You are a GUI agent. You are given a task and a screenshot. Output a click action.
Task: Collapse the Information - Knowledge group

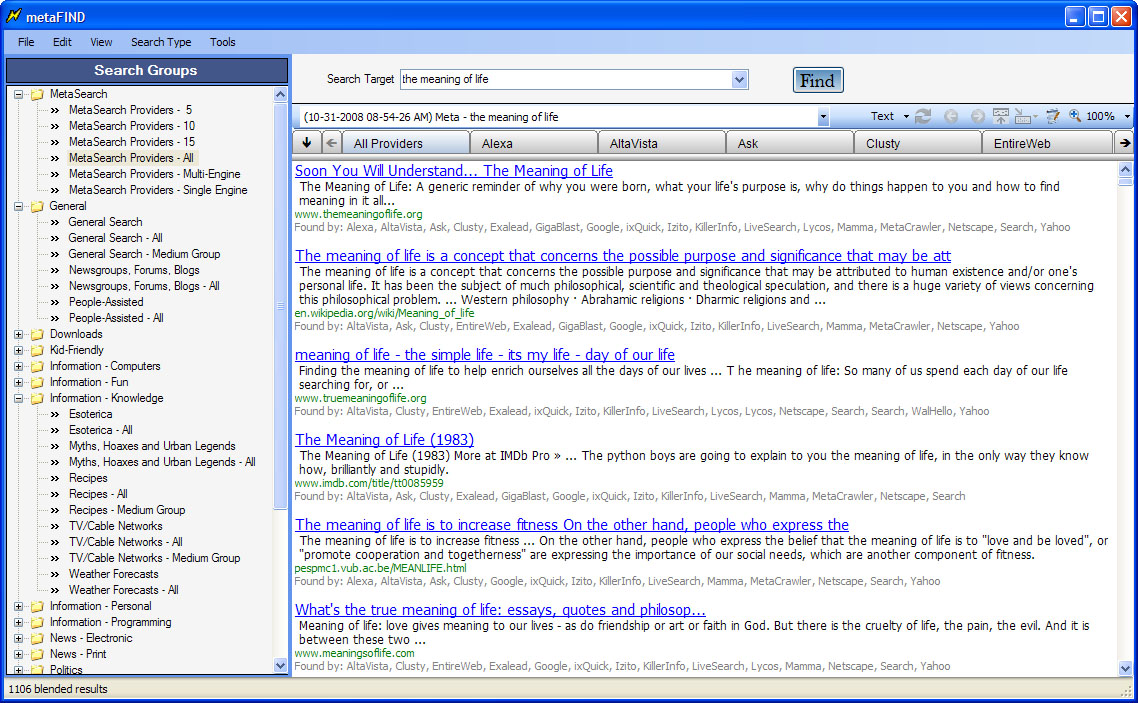[x=19, y=398]
